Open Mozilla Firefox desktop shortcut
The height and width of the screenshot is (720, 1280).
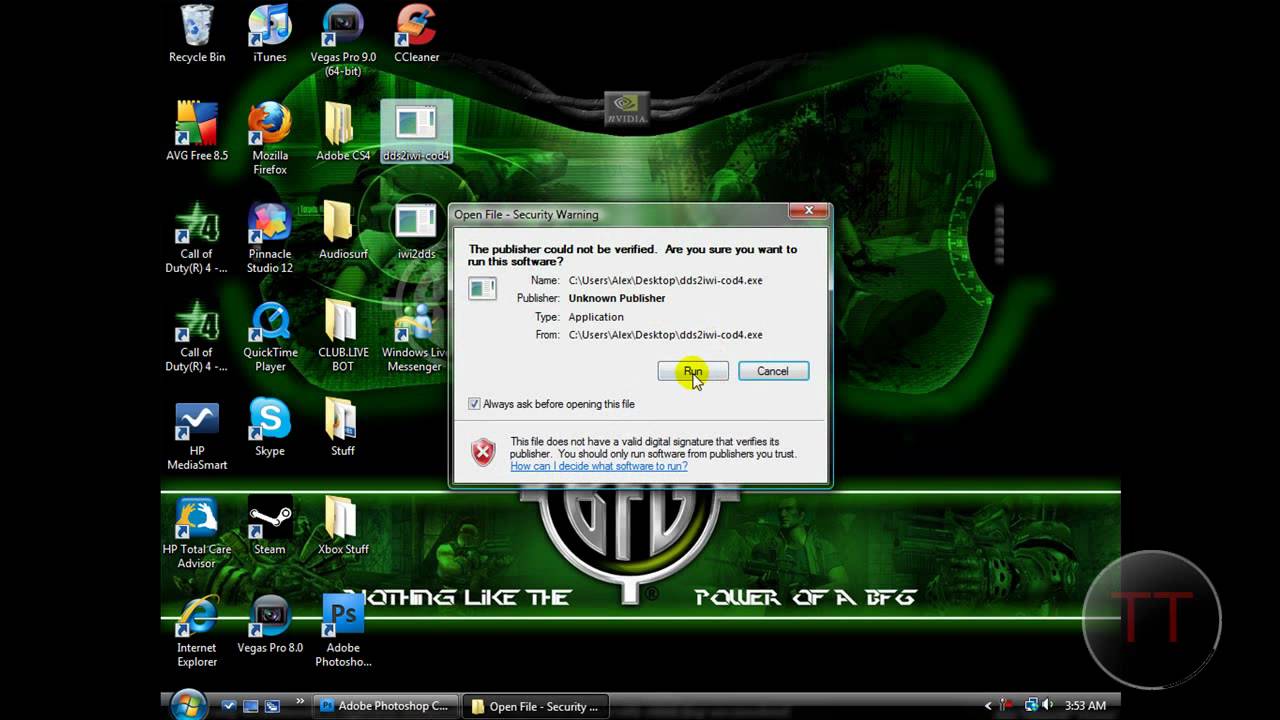click(x=270, y=139)
